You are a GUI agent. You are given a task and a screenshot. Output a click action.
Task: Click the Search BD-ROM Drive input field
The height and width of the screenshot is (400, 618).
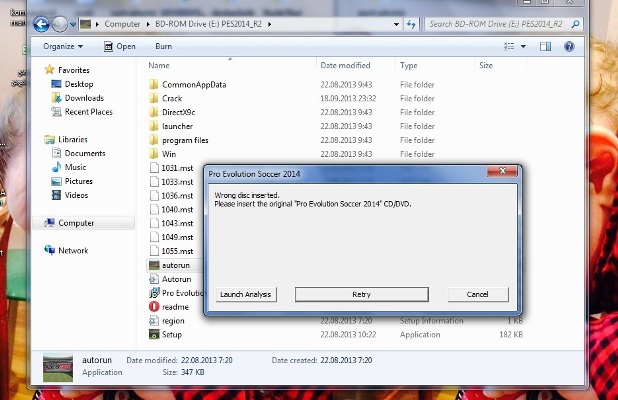click(x=497, y=24)
